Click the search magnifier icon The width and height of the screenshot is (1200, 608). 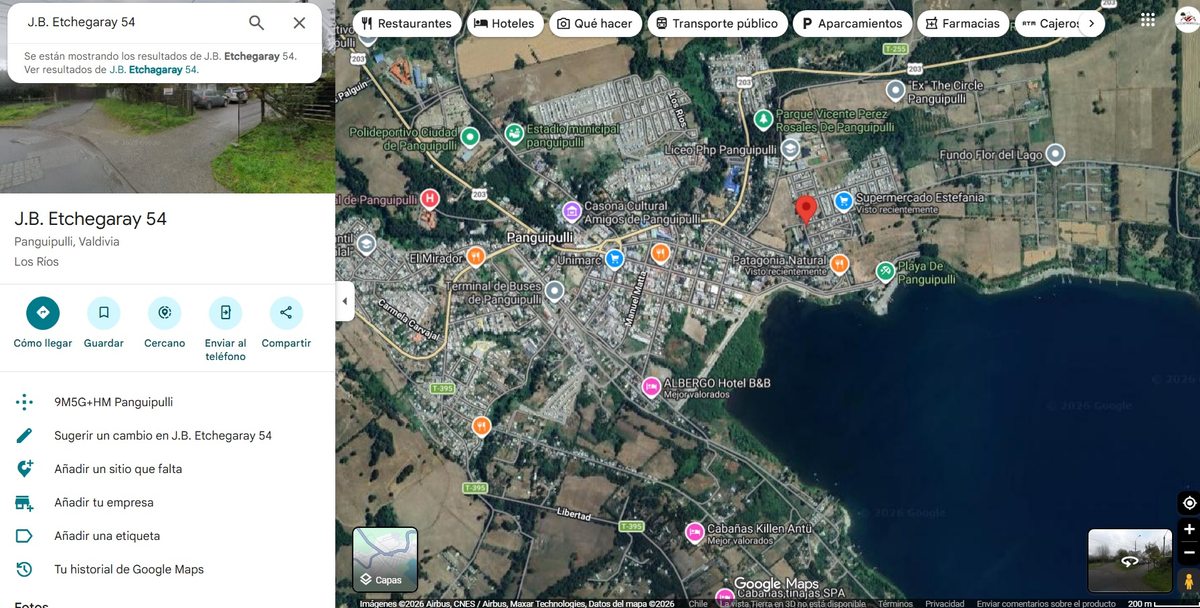pos(256,22)
